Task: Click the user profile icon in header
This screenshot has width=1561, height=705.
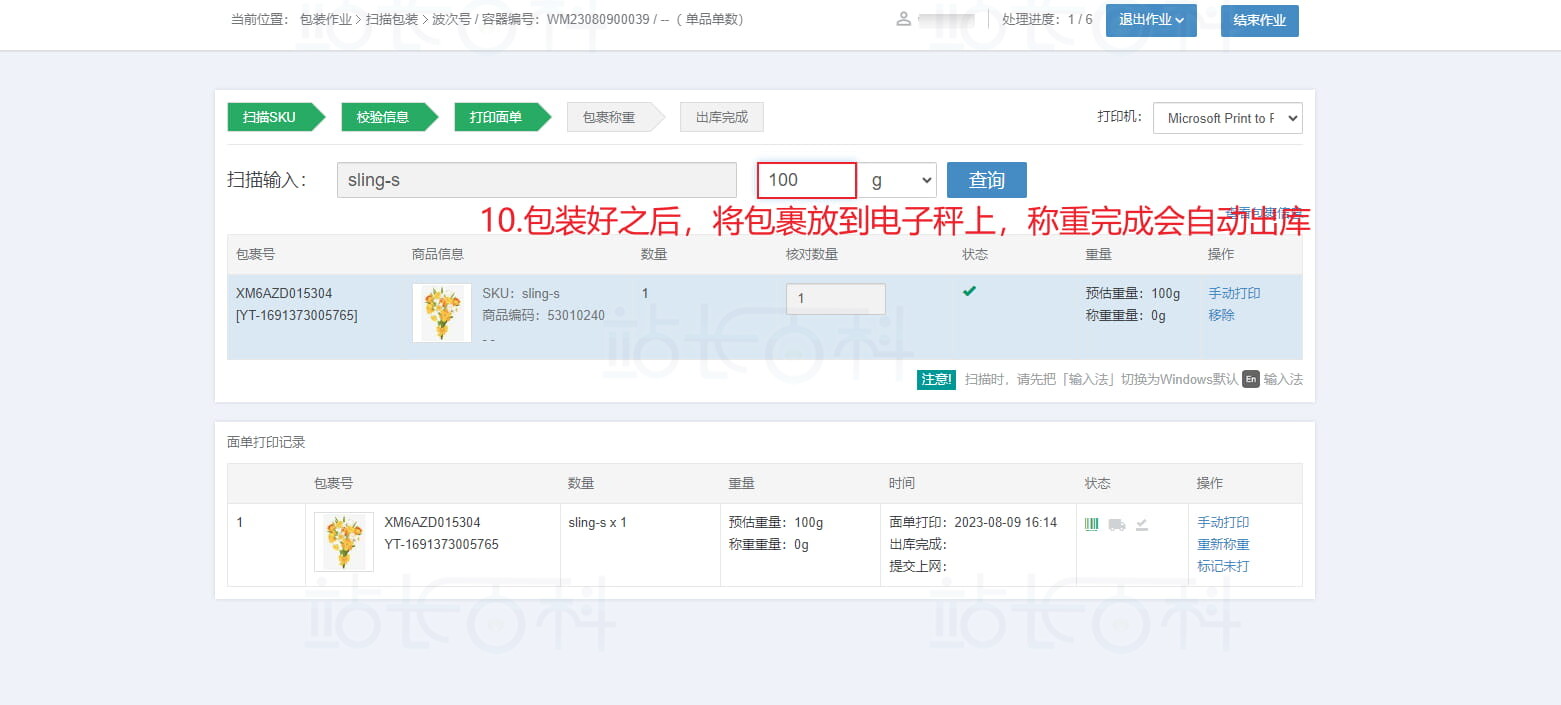Action: [x=904, y=19]
